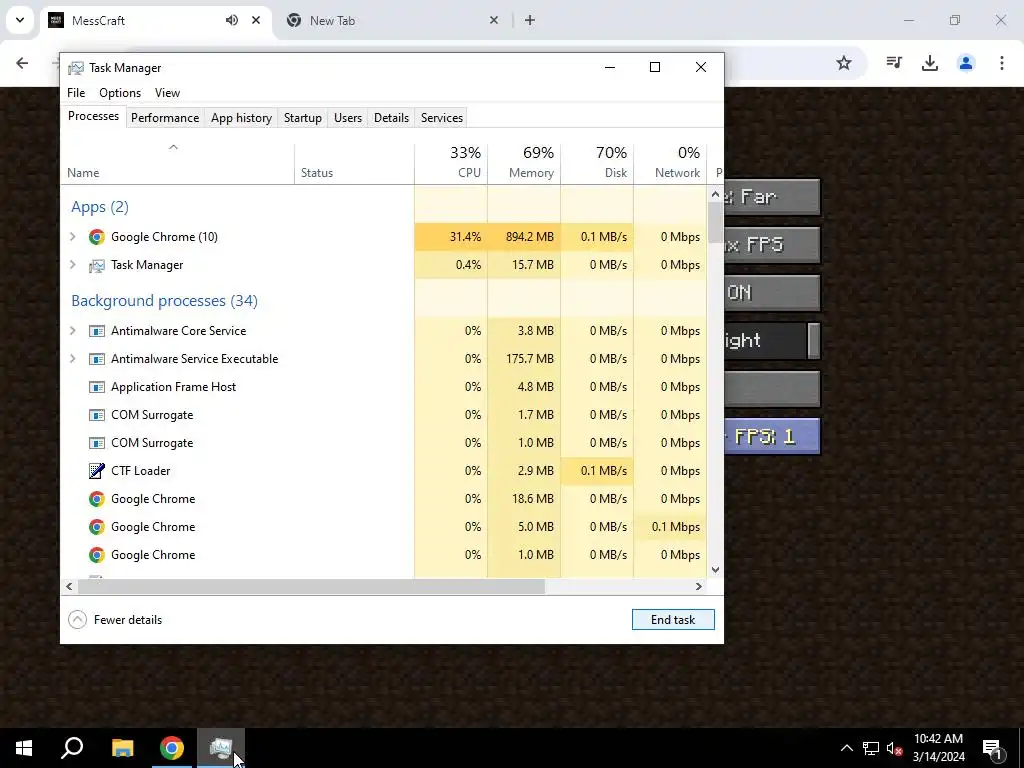Expand Google Chrome (10) process group

[x=72, y=237]
